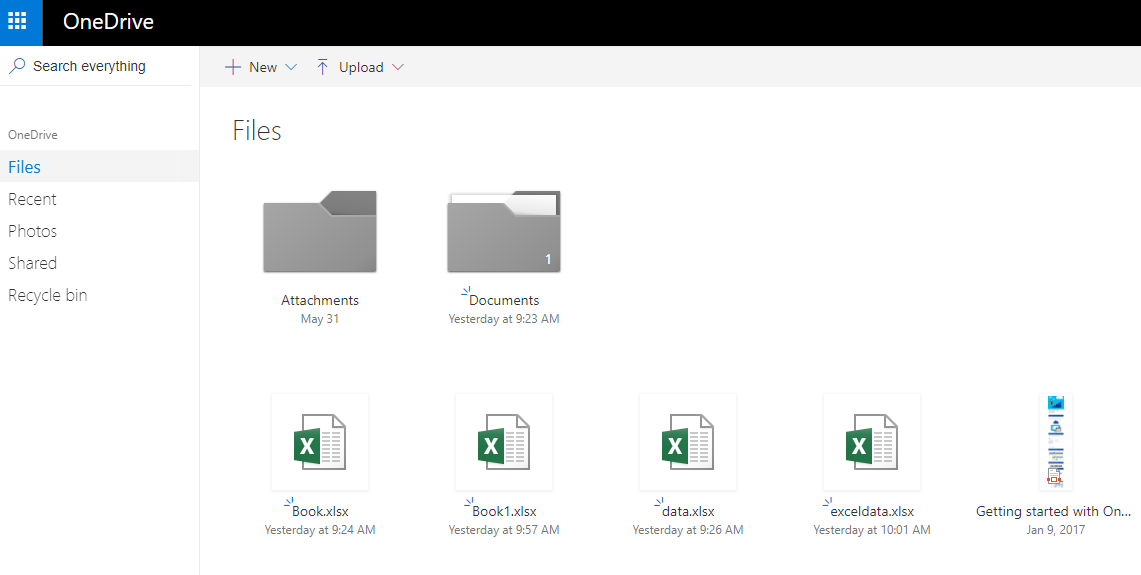The width and height of the screenshot is (1141, 575).
Task: Click the OneDrive sidebar section label
Action: [x=33, y=135]
